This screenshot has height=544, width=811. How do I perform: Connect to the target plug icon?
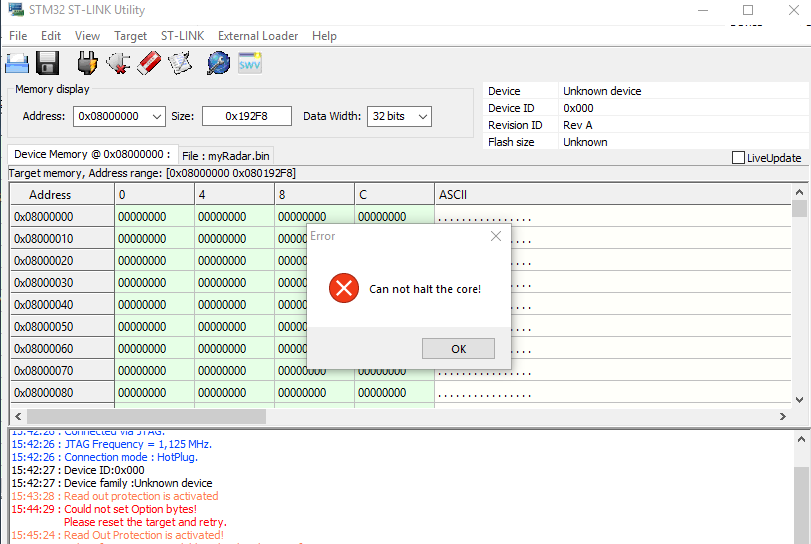tap(87, 63)
